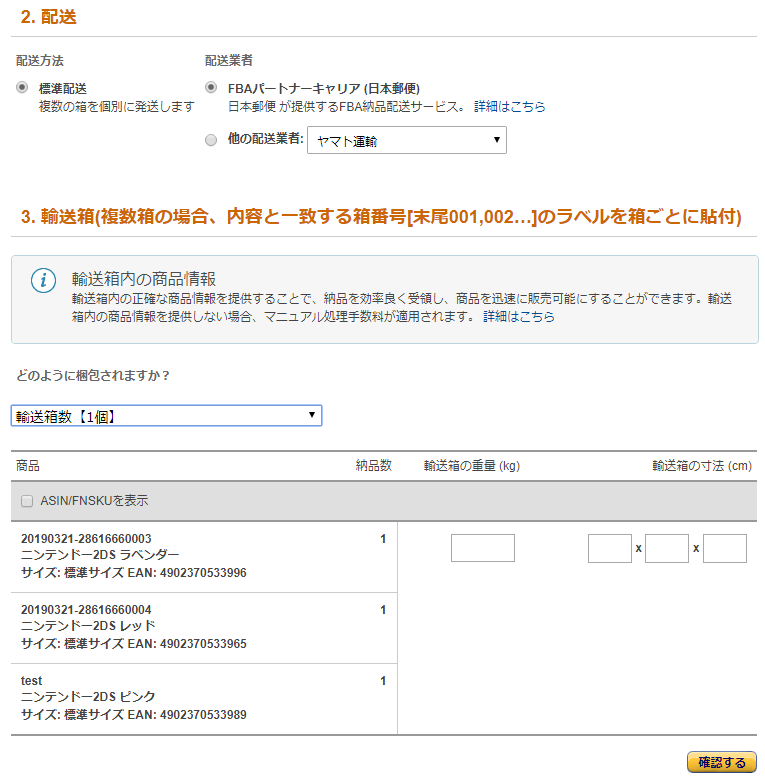The image size is (765, 782).
Task: Open 詳細はこちら link in the info box
Action: point(519,317)
